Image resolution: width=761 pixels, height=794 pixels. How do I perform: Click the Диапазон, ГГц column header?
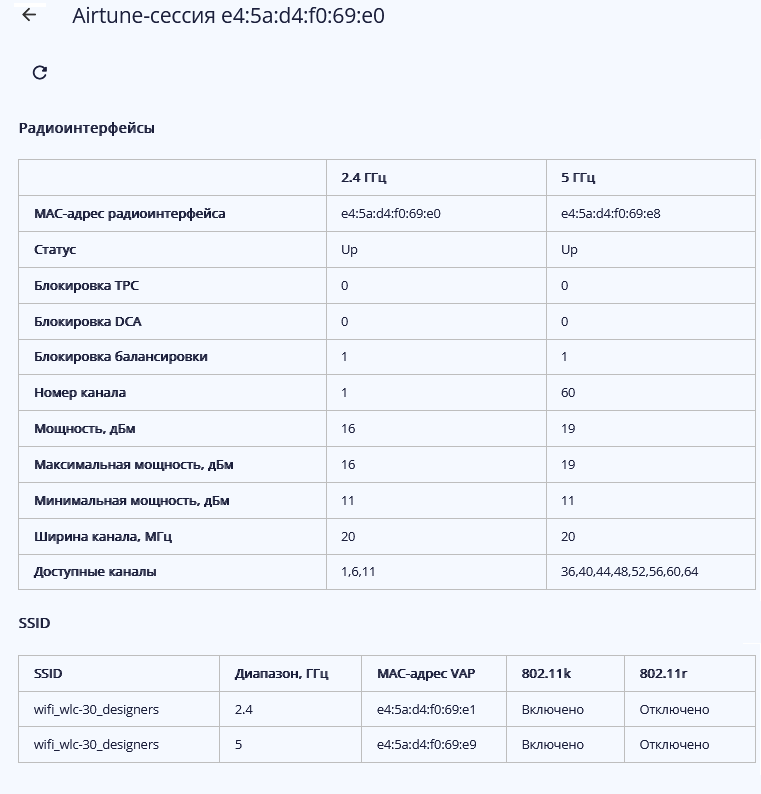(281, 674)
